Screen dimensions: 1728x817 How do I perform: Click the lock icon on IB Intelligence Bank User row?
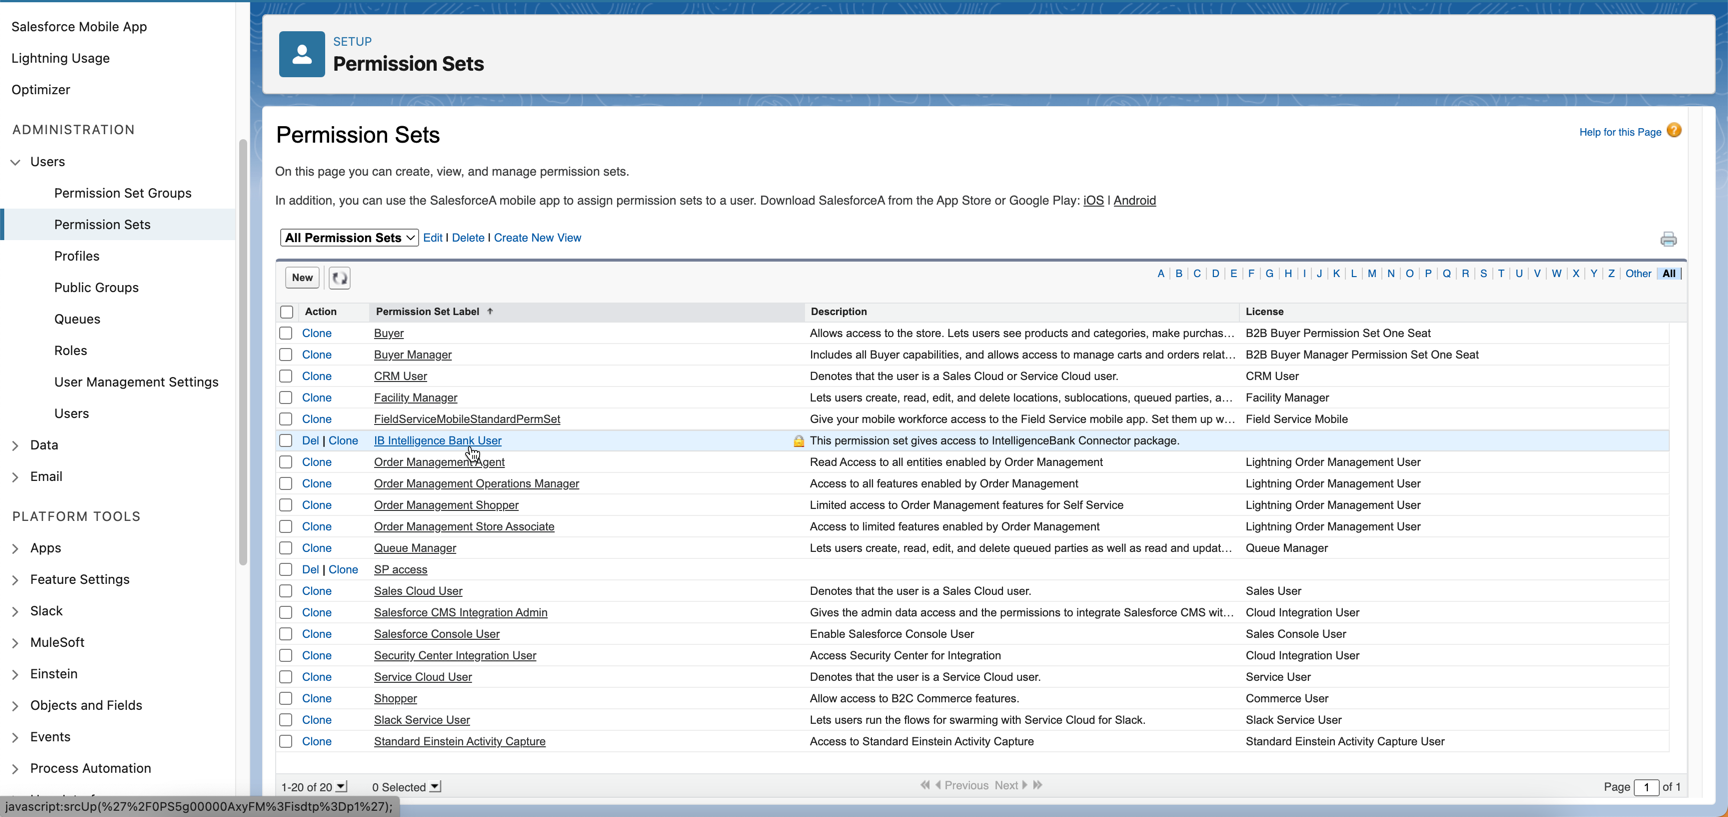pos(798,441)
